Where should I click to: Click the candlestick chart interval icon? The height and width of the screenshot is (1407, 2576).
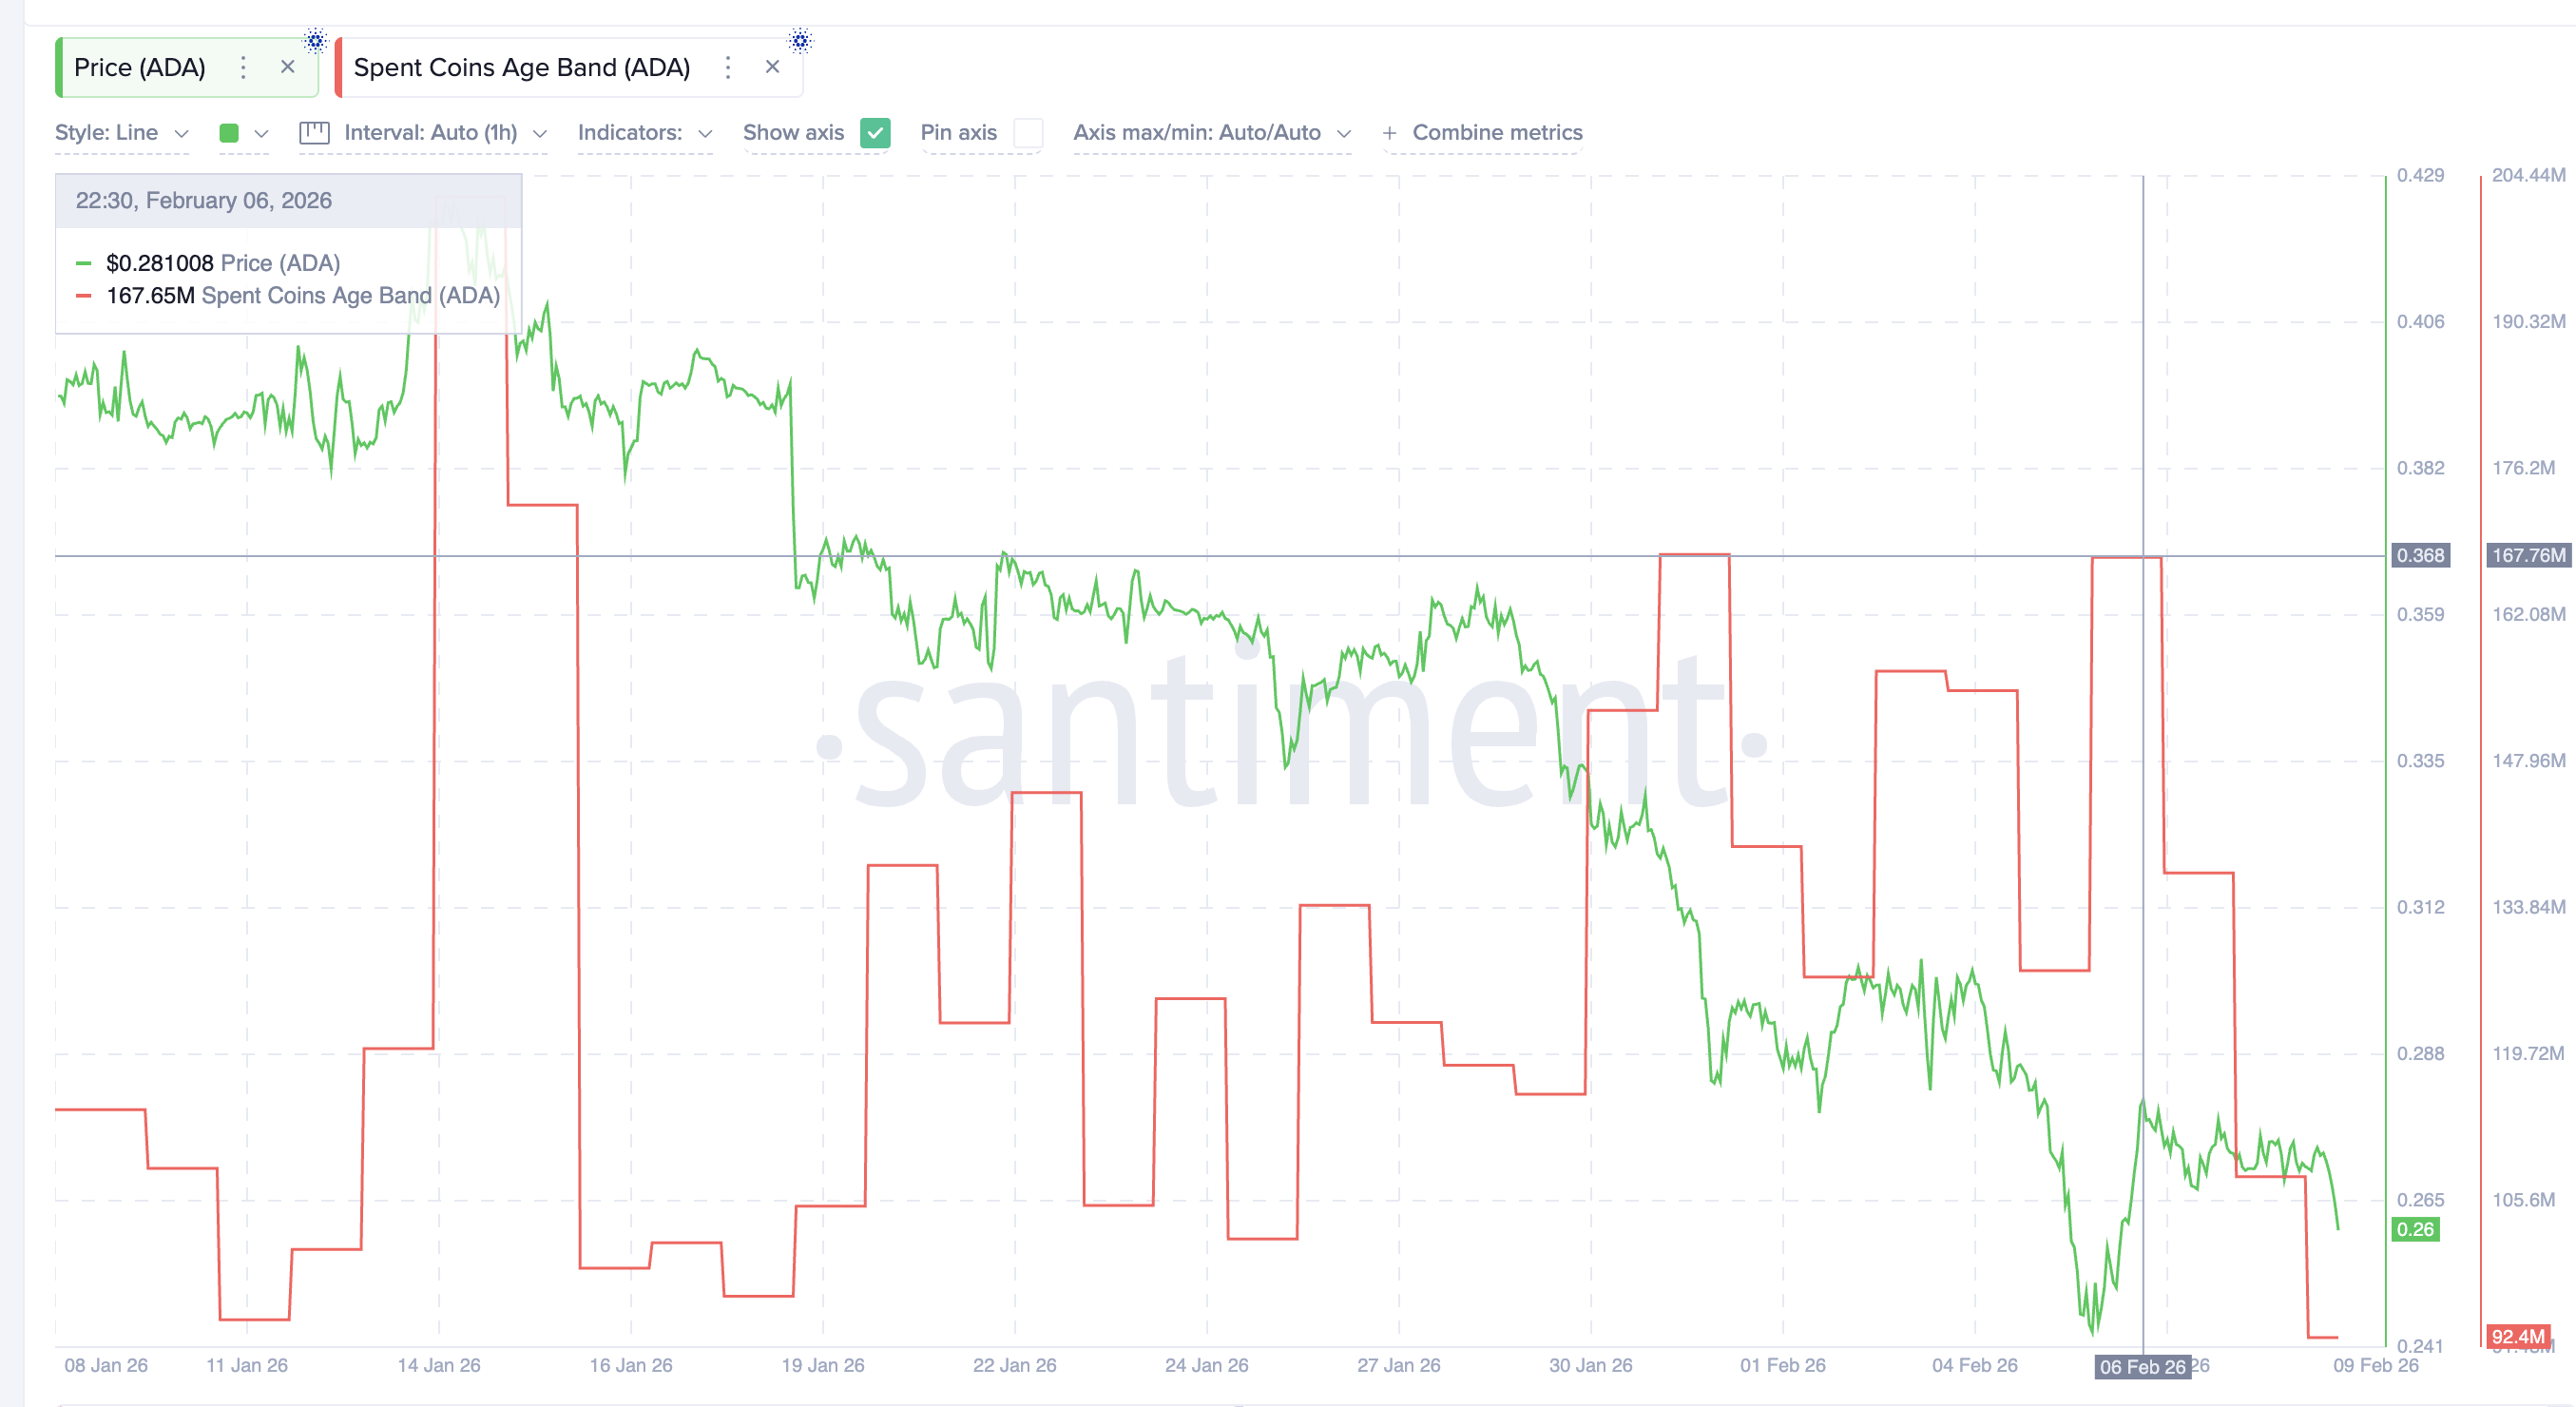[x=314, y=132]
